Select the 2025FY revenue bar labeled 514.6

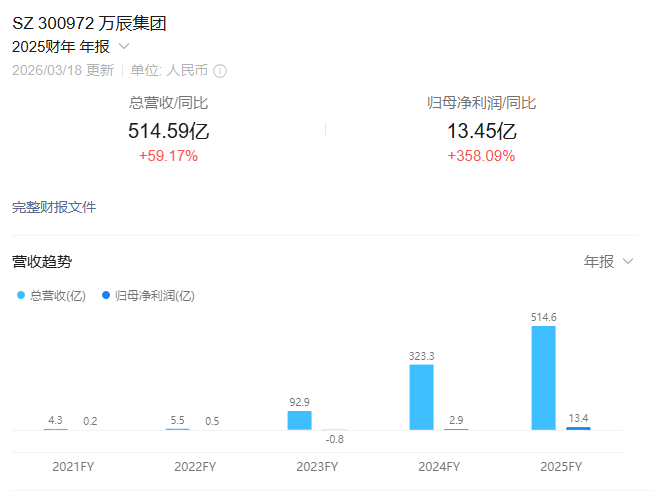(543, 377)
